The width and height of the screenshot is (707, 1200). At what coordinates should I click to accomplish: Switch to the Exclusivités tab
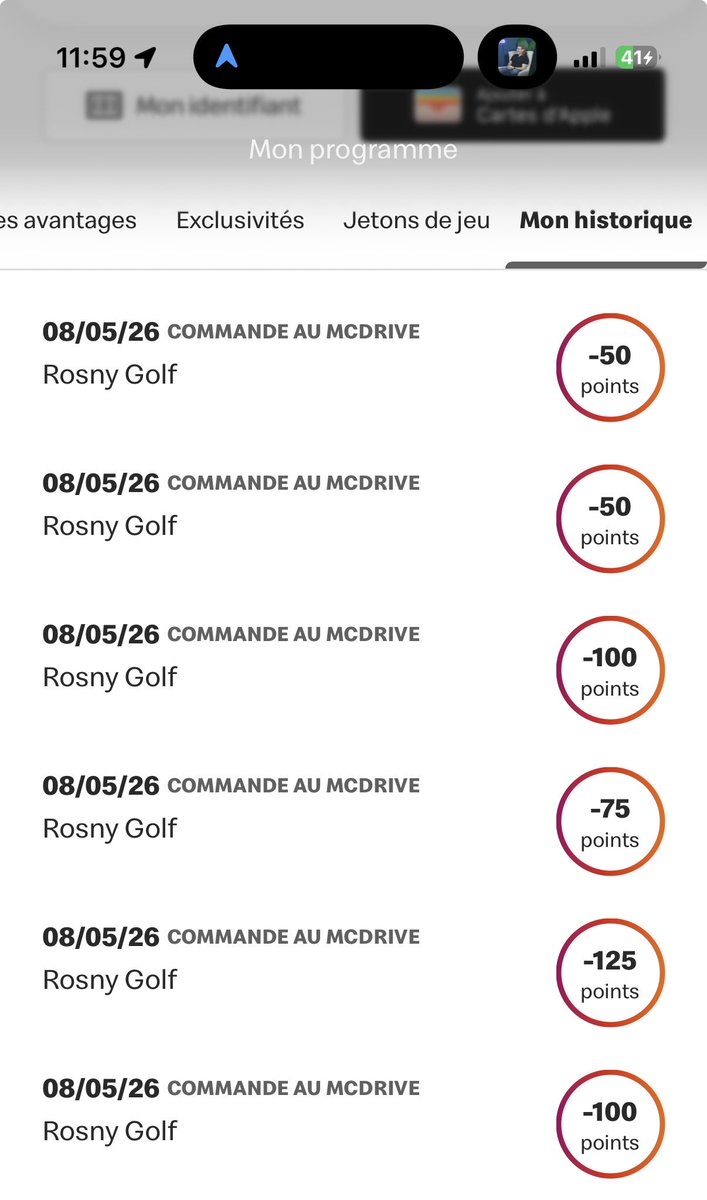[240, 220]
